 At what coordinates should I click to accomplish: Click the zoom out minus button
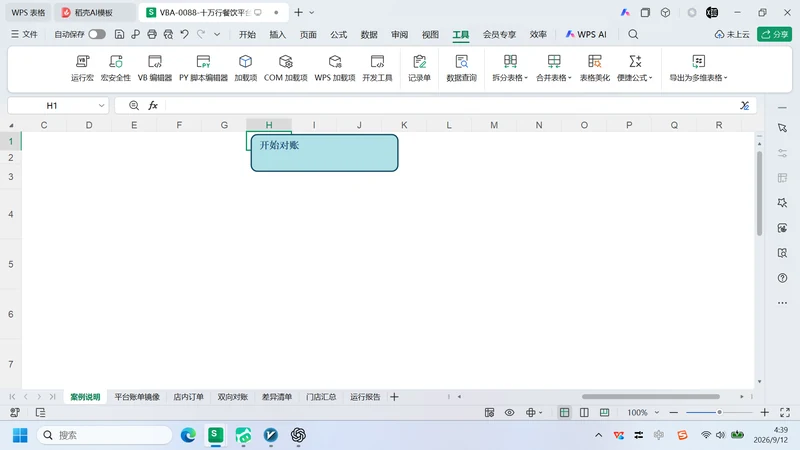(x=673, y=412)
